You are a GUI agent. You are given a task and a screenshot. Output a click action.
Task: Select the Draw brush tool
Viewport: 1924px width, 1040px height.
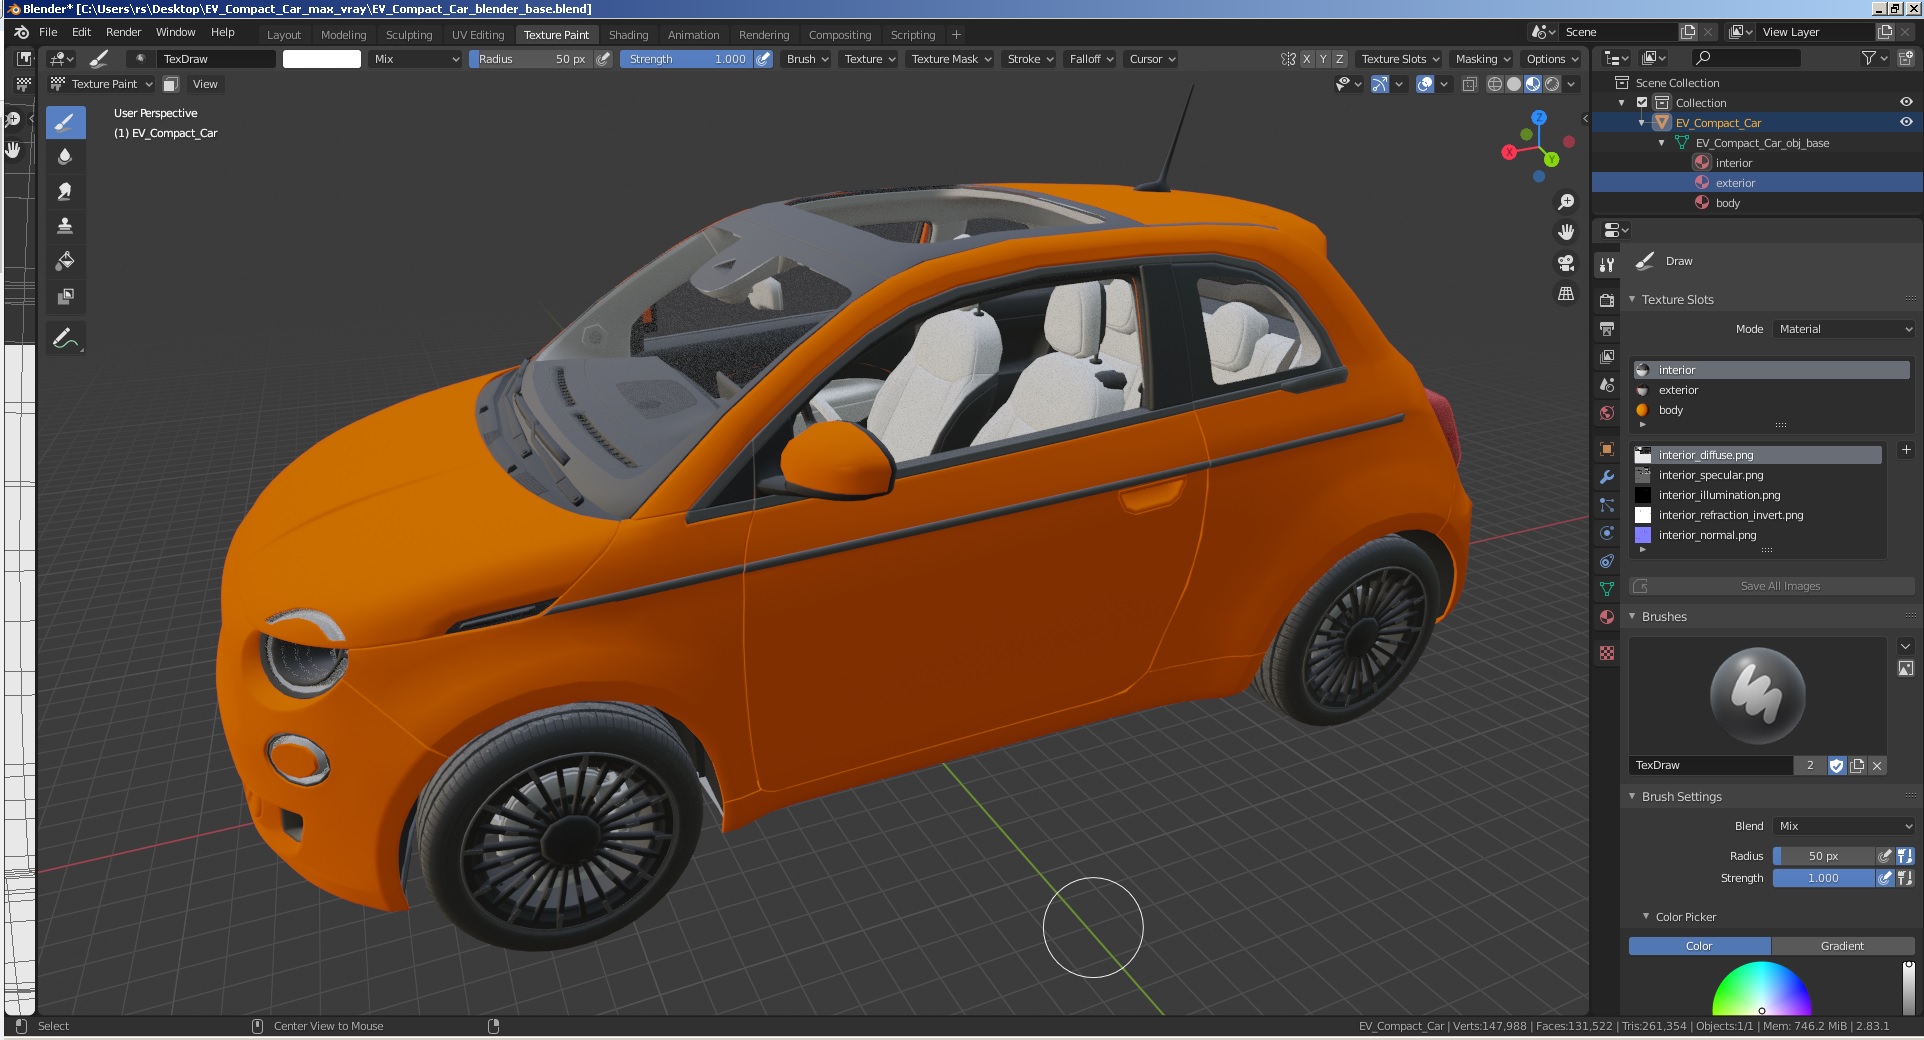point(65,122)
